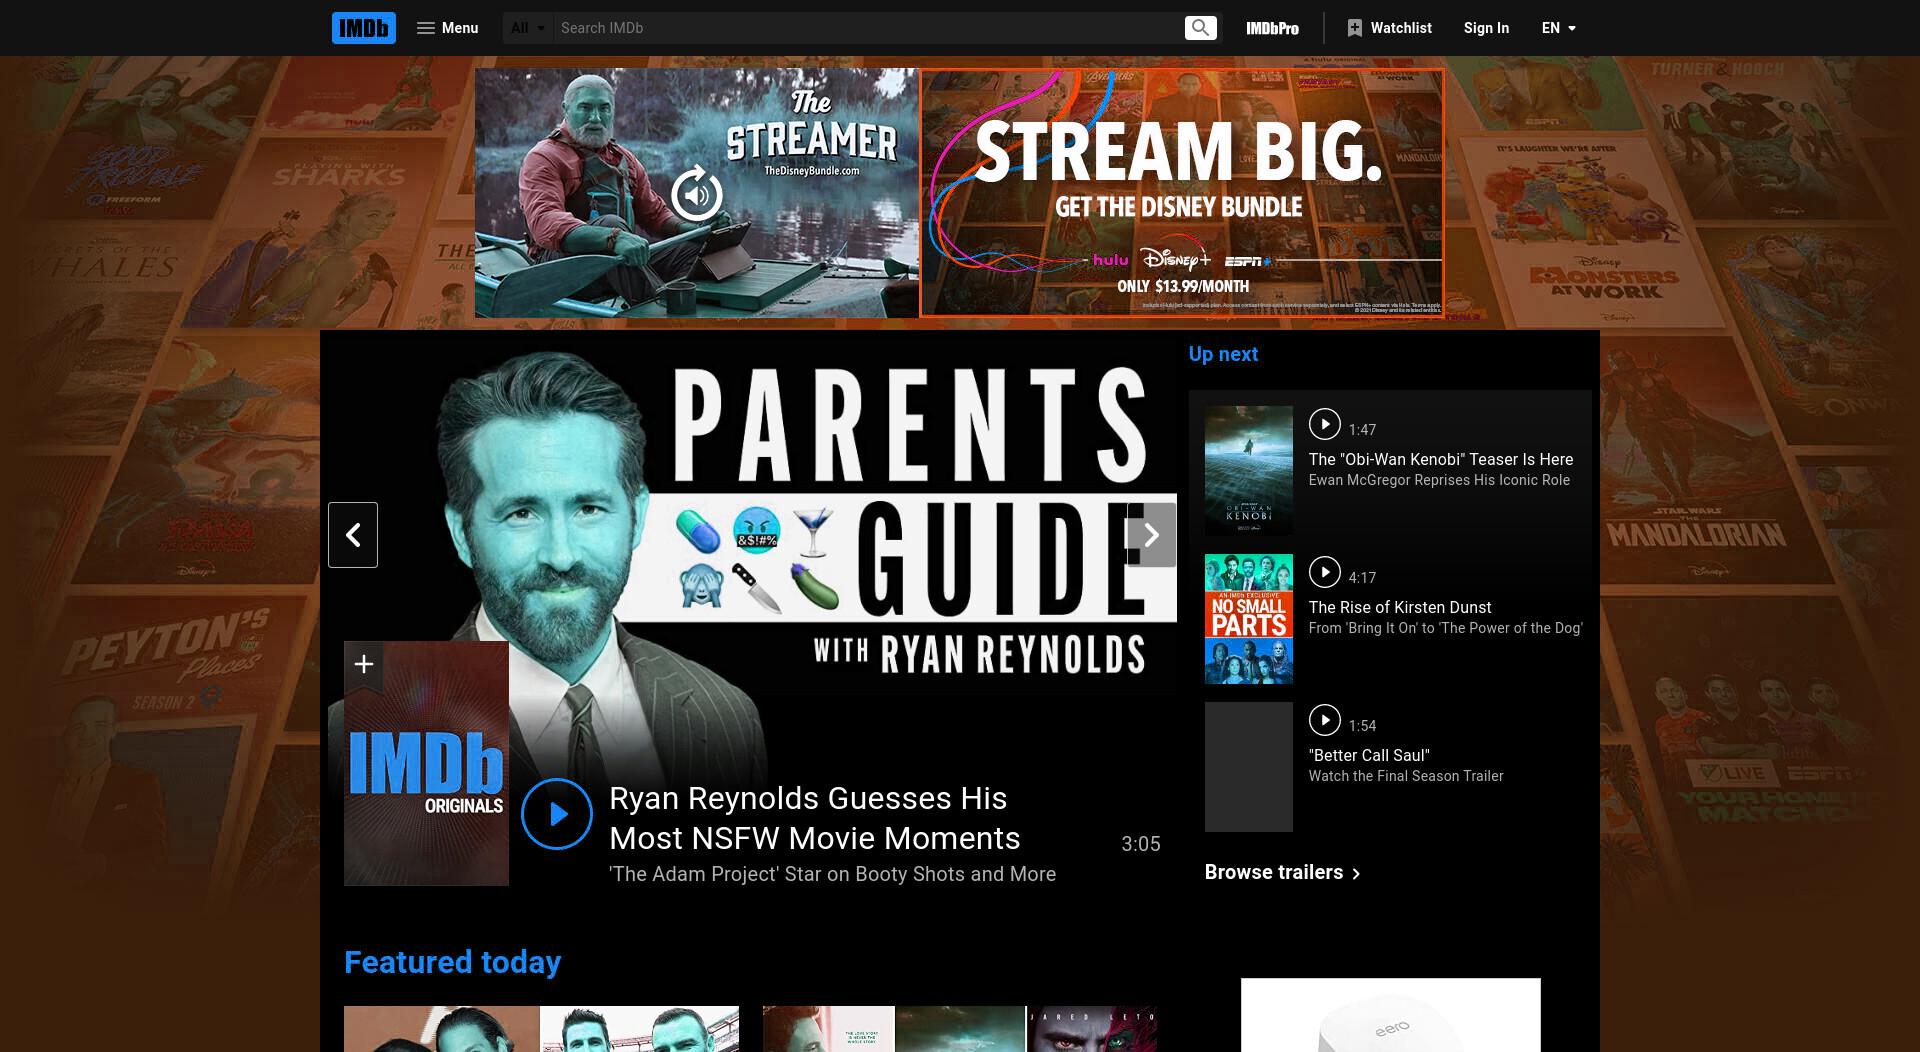Image resolution: width=1920 pixels, height=1052 pixels.
Task: Open the Up next heading
Action: tap(1223, 354)
